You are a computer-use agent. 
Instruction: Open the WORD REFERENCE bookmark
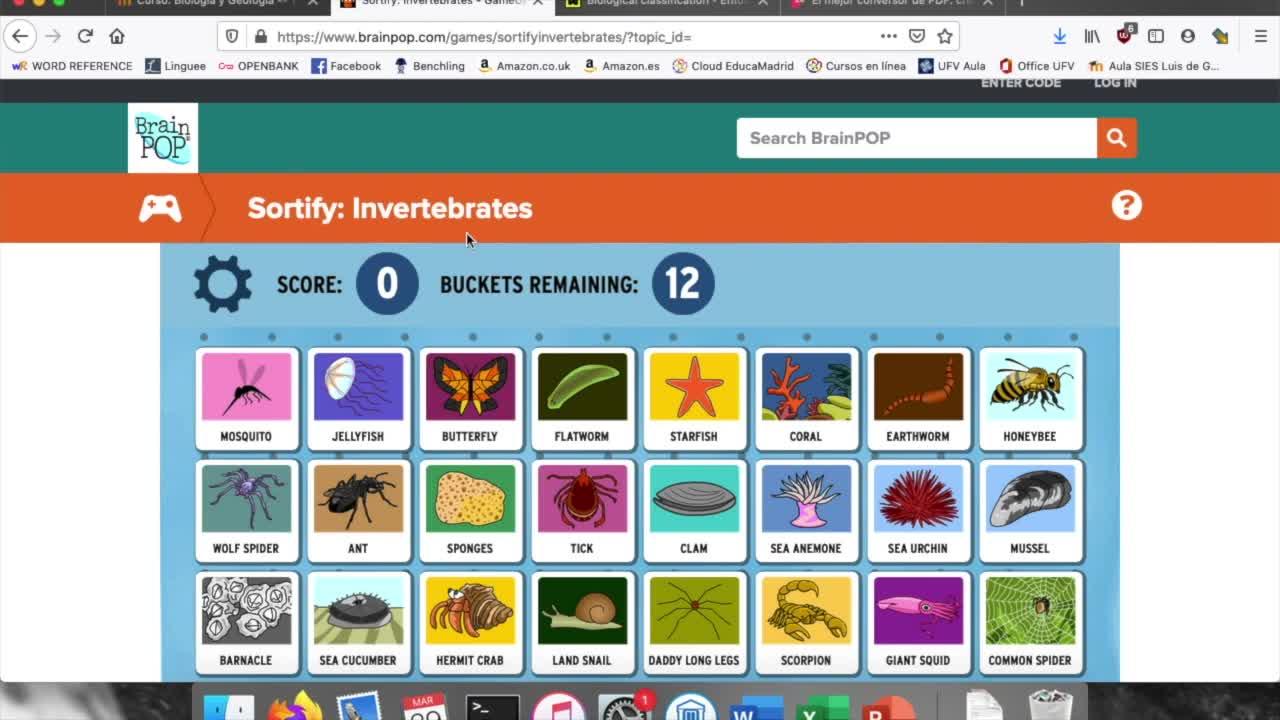72,66
